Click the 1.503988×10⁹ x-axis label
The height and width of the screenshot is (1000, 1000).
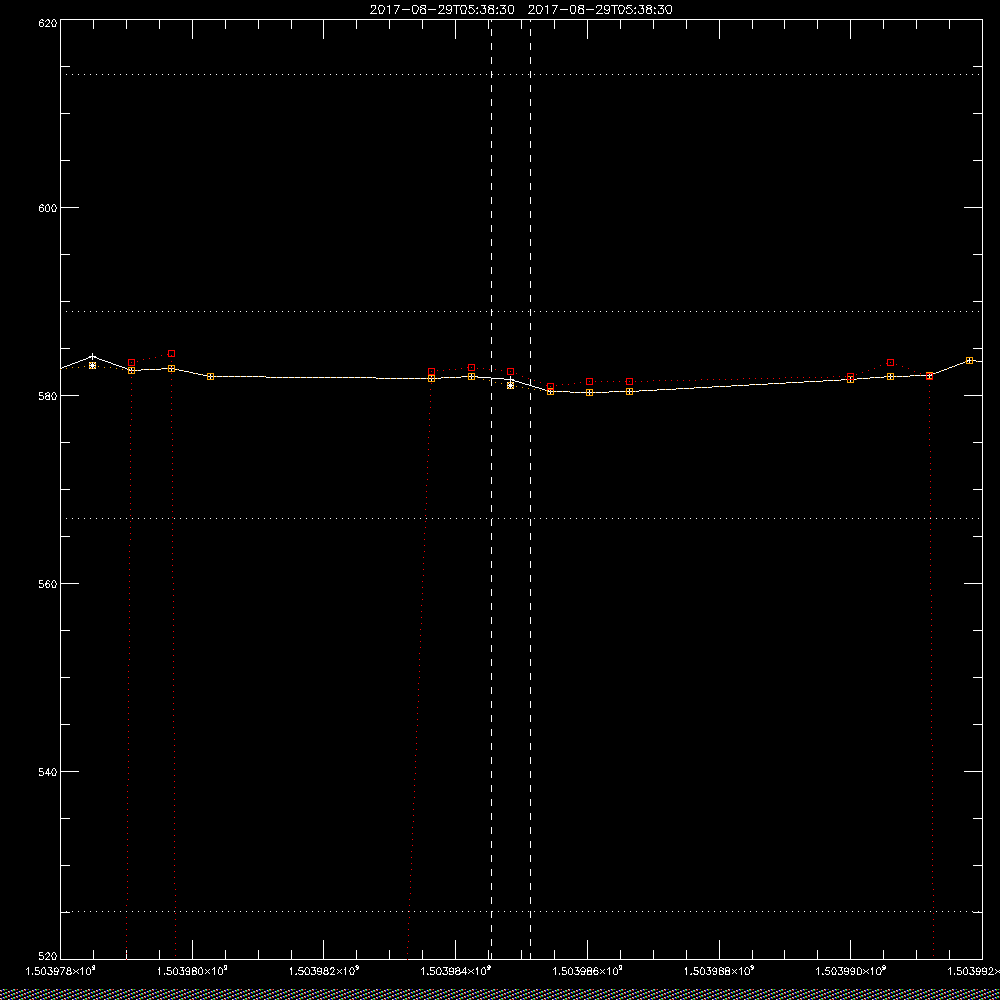tap(719, 971)
